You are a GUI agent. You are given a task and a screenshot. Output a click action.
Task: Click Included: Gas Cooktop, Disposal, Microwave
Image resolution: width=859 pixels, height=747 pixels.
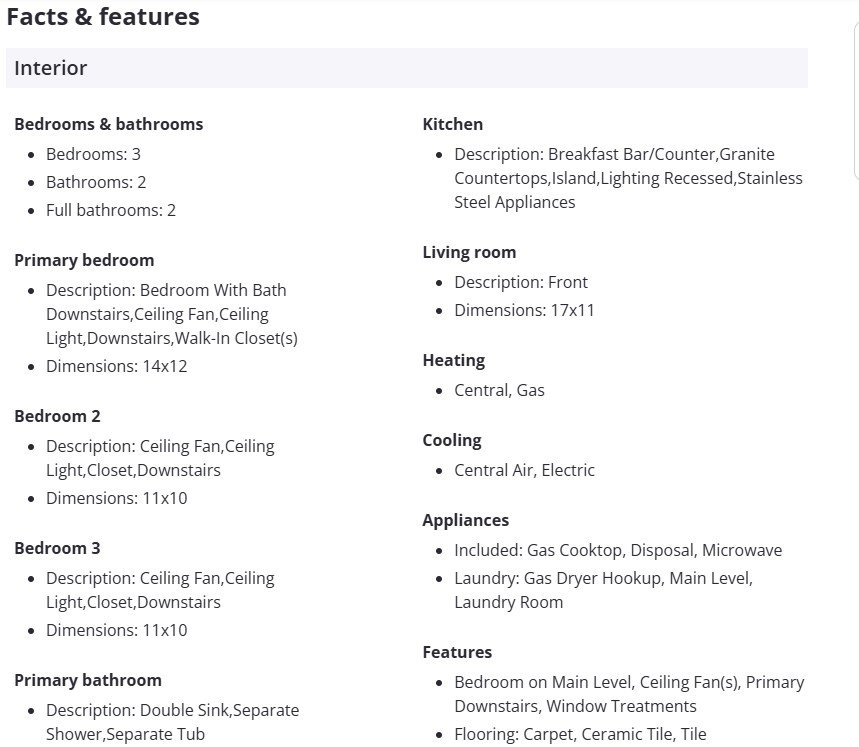(618, 550)
